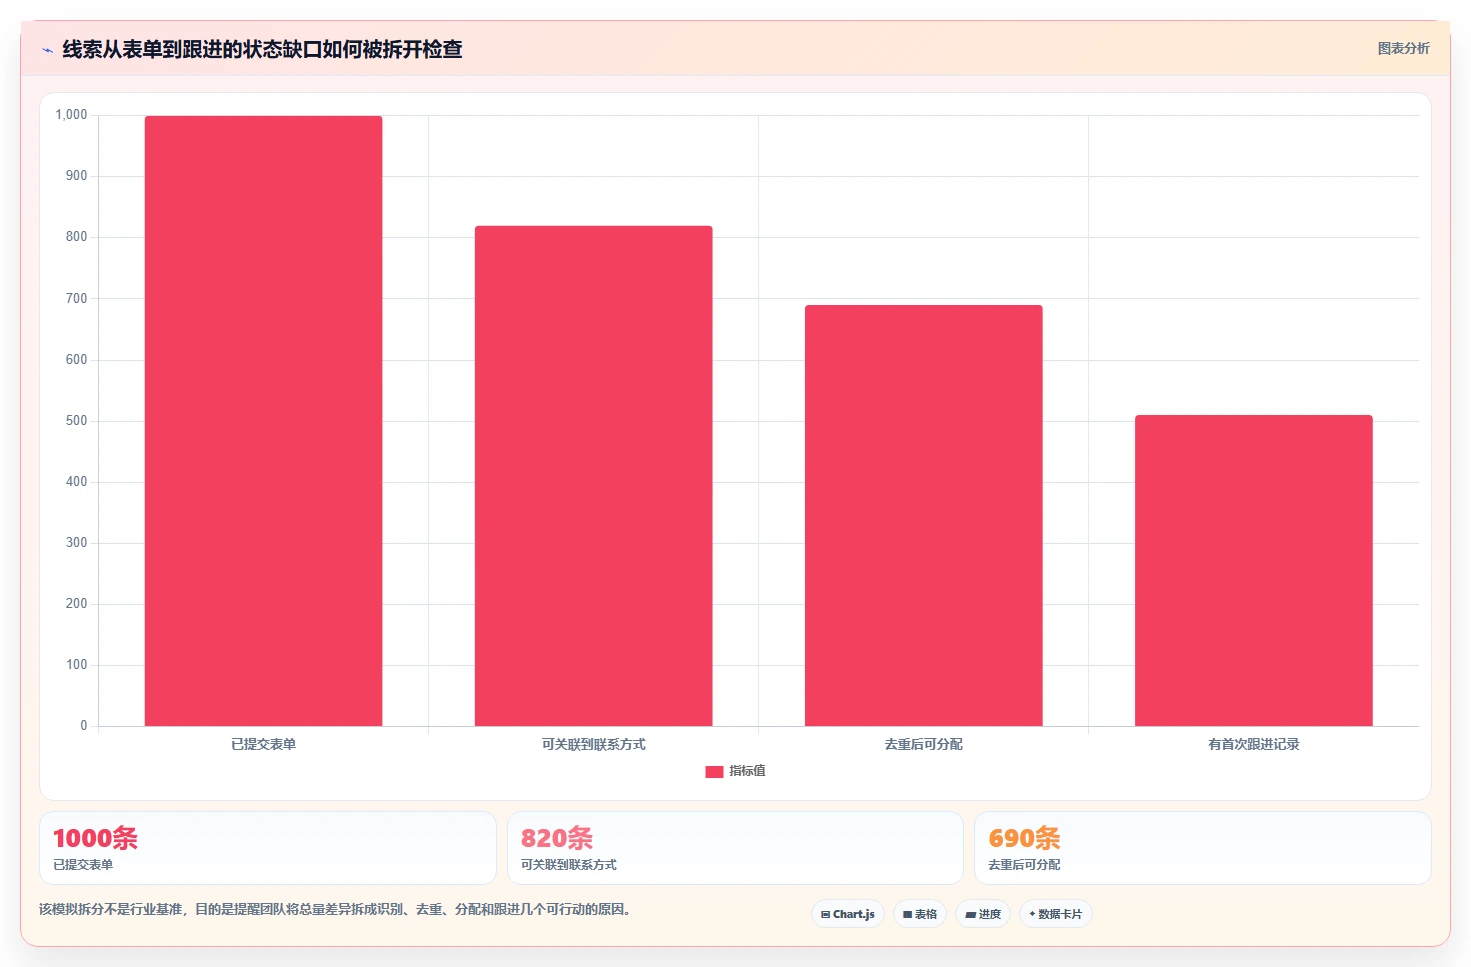
Task: Click the 可关联到联系方式 x-axis label
Action: pos(593,744)
